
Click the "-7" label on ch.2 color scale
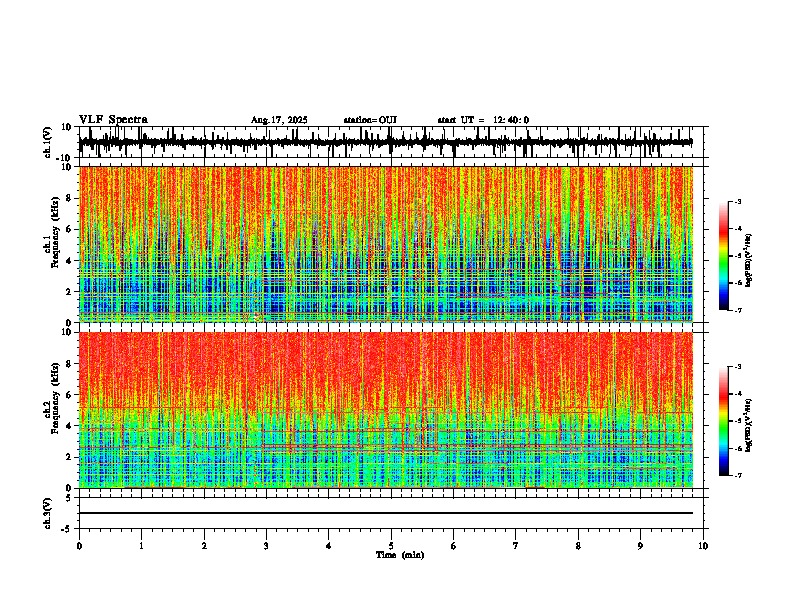pos(737,475)
